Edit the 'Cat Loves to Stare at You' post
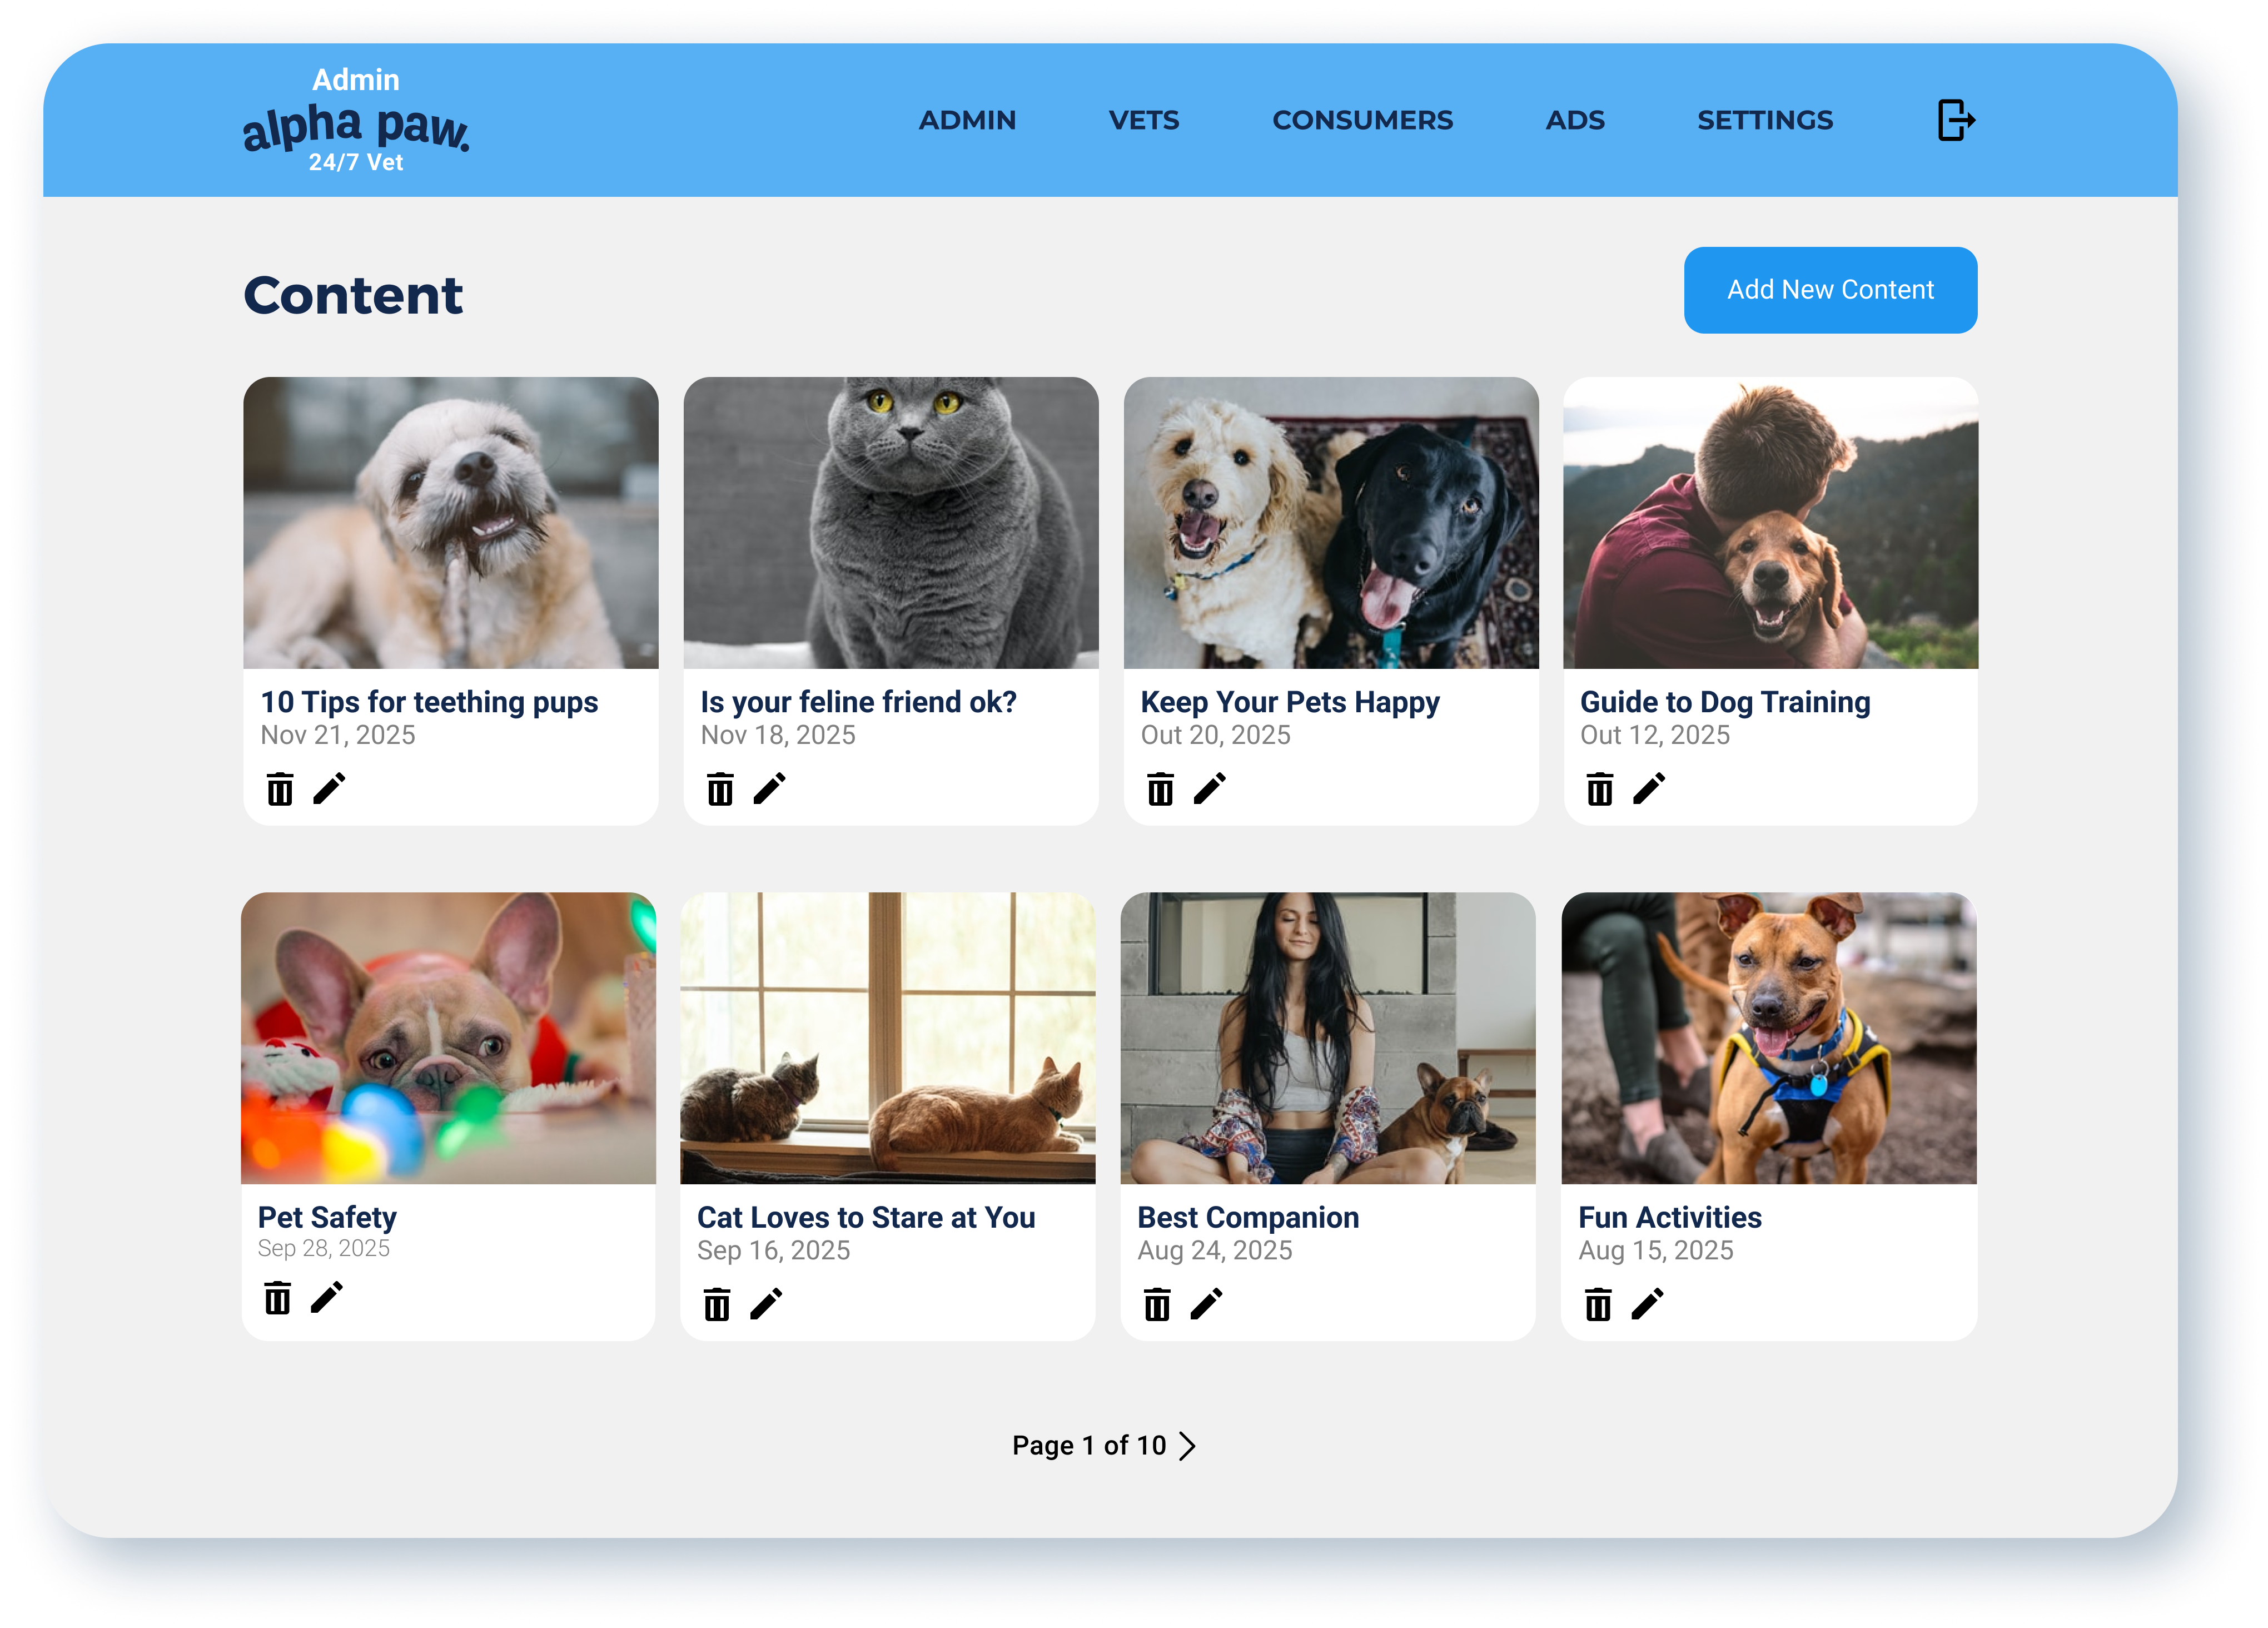 pos(766,1304)
